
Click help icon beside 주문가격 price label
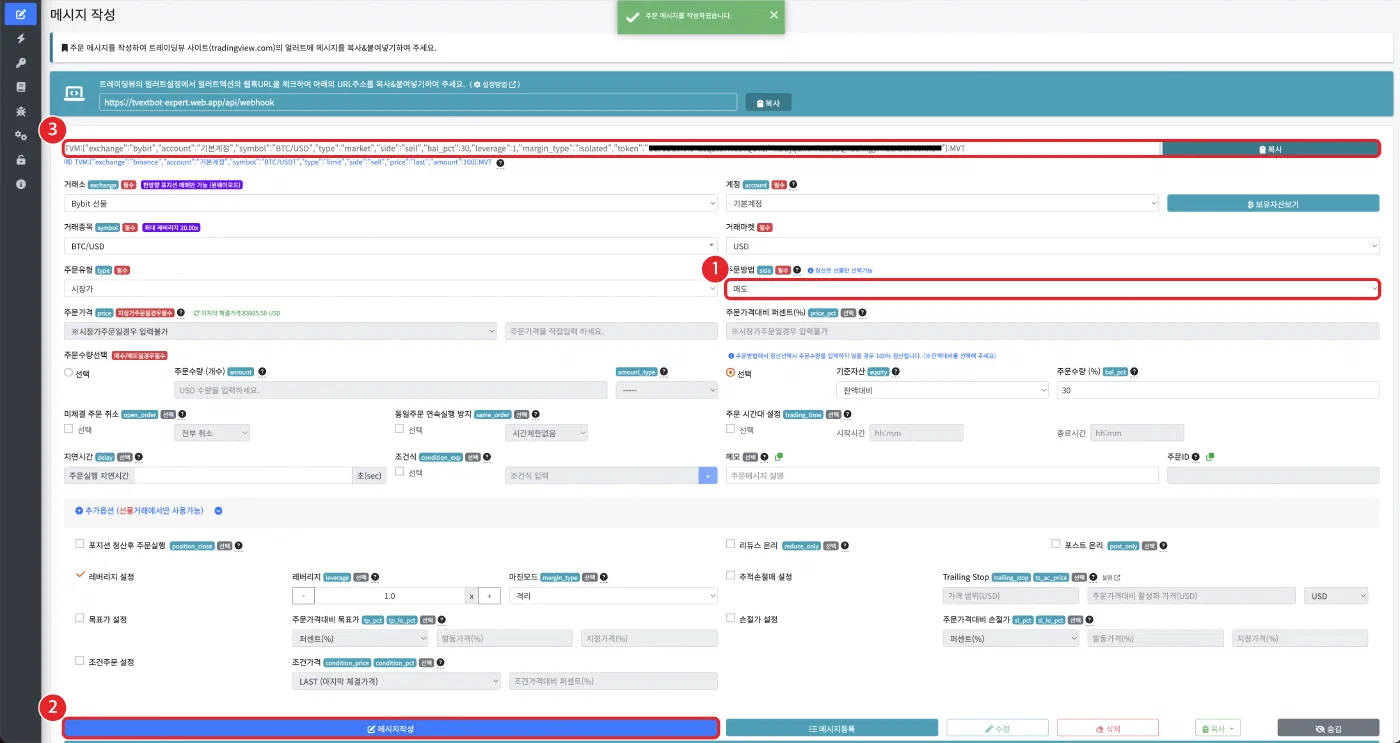pyautogui.click(x=182, y=313)
